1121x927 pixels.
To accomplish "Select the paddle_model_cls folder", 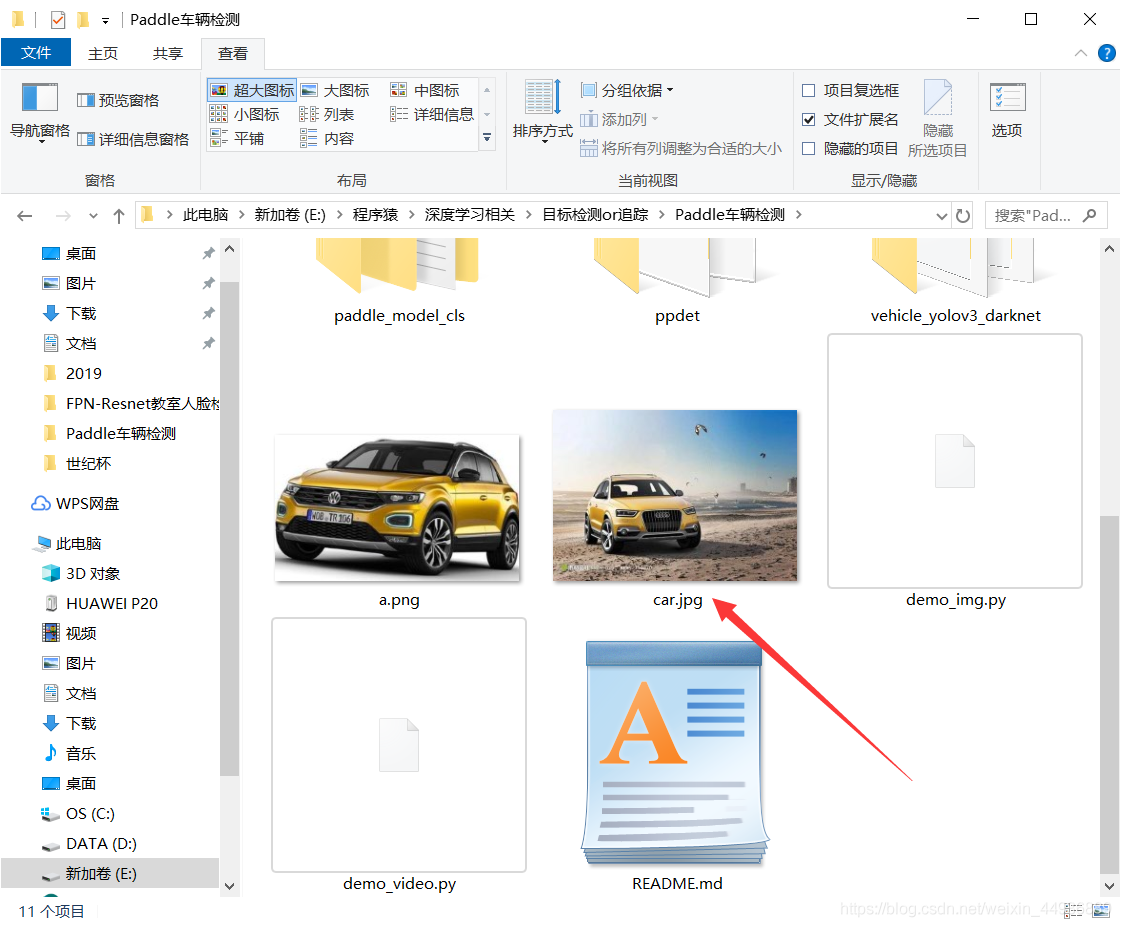I will 398,279.
